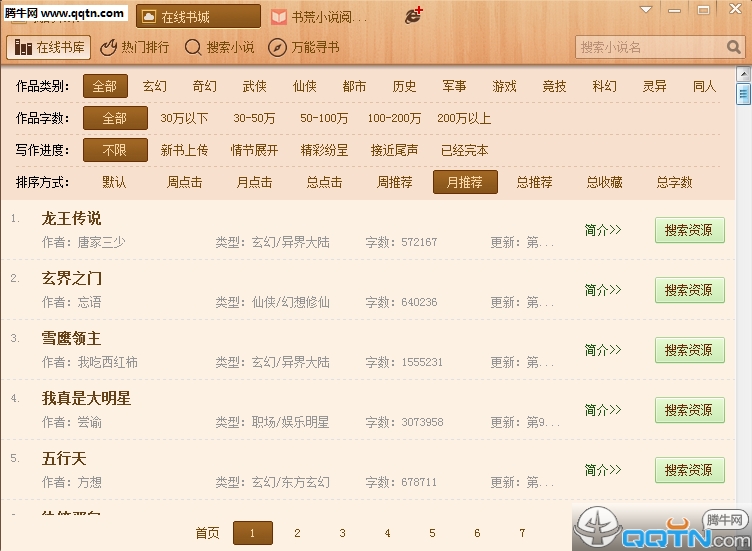Switch to the 书荒小说阅 tab
This screenshot has width=752, height=551.
(x=319, y=17)
